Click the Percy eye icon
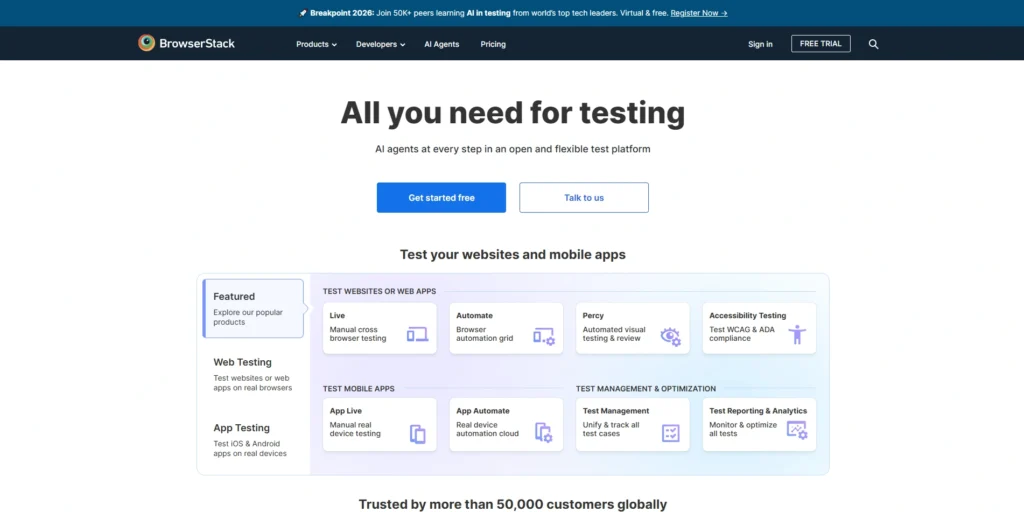This screenshot has height=512, width=1024. pyautogui.click(x=670, y=336)
